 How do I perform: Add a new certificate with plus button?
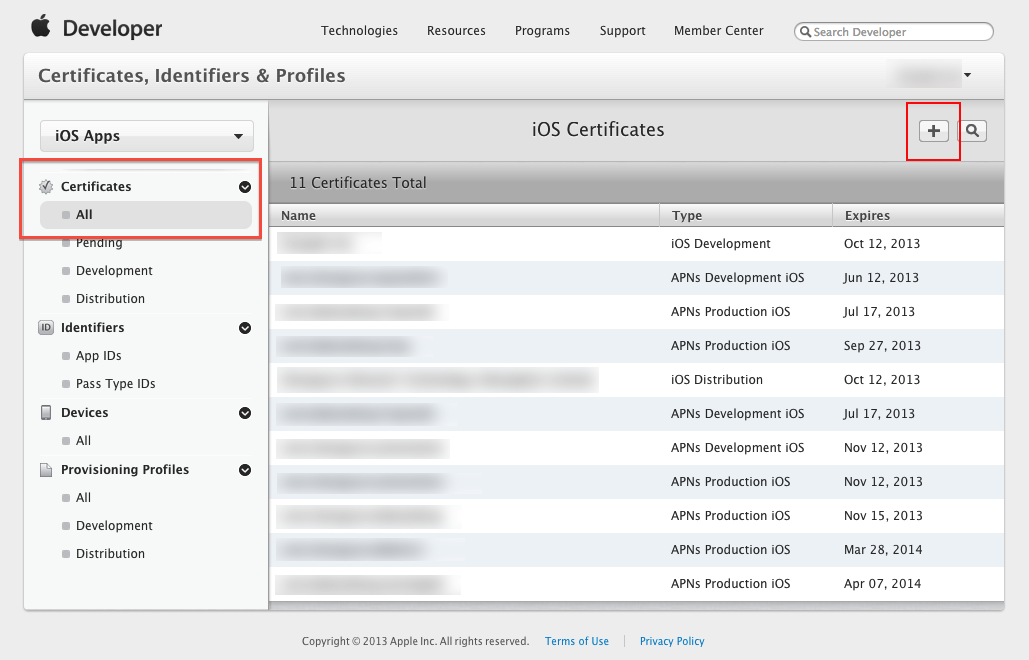tap(933, 131)
